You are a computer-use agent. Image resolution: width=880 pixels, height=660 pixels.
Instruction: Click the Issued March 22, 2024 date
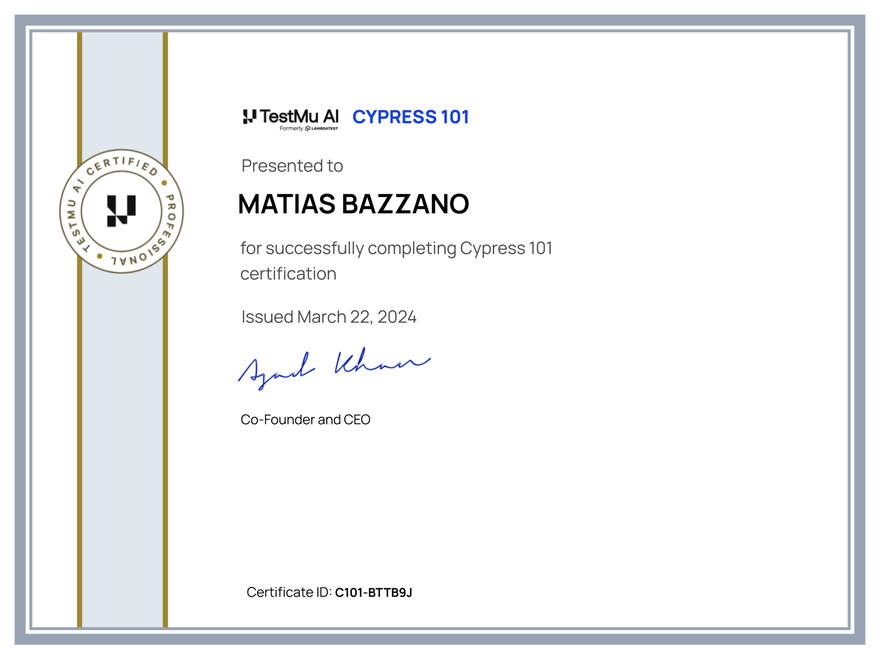[328, 316]
